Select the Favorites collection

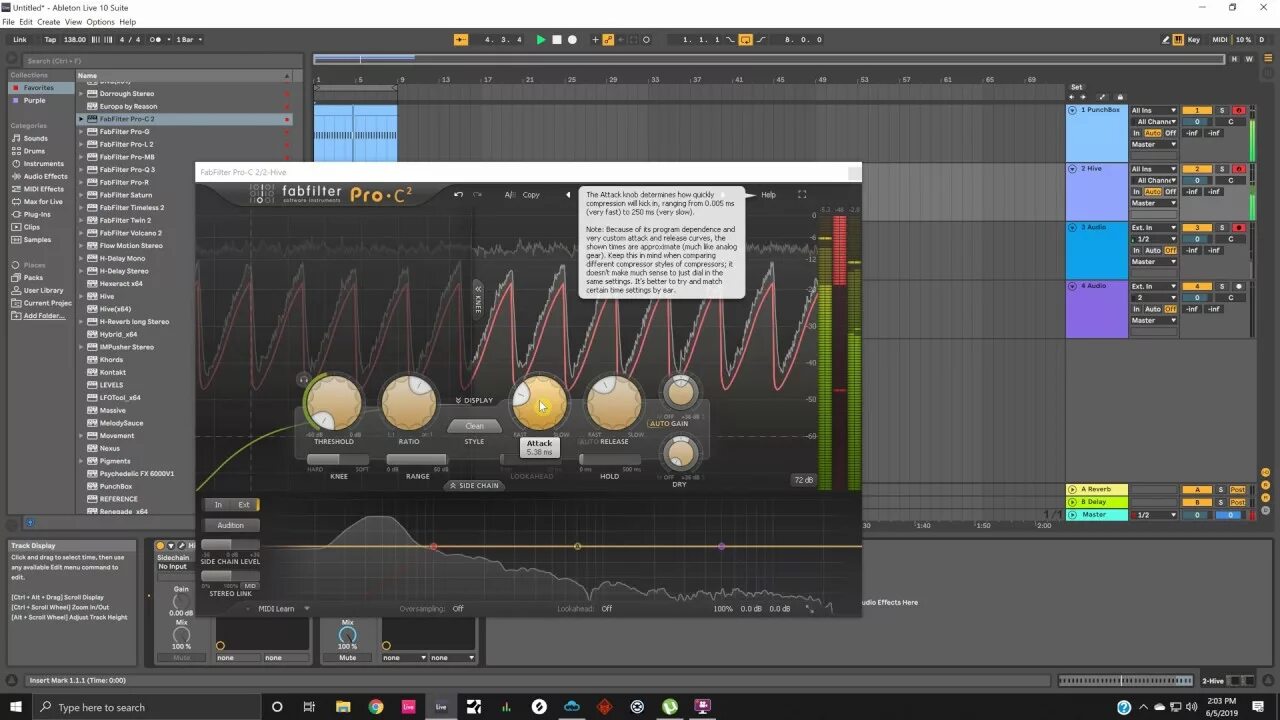click(x=39, y=88)
